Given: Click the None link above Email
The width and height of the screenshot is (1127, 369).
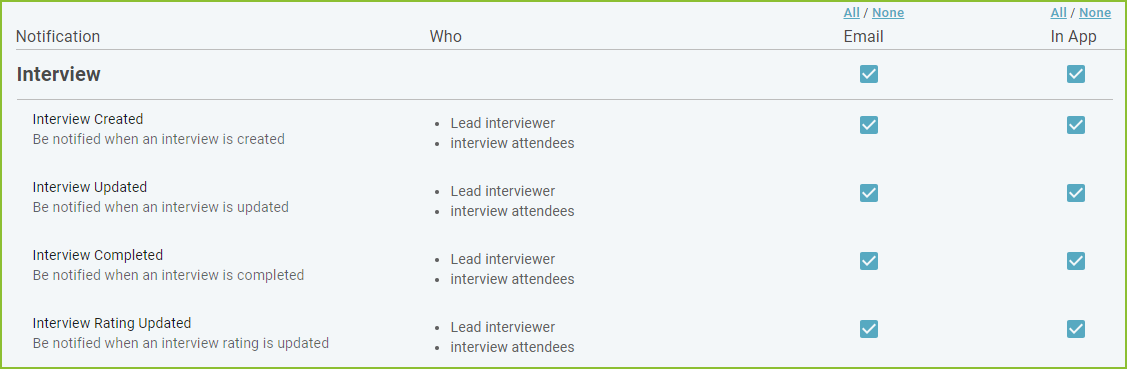Looking at the screenshot, I should point(888,13).
